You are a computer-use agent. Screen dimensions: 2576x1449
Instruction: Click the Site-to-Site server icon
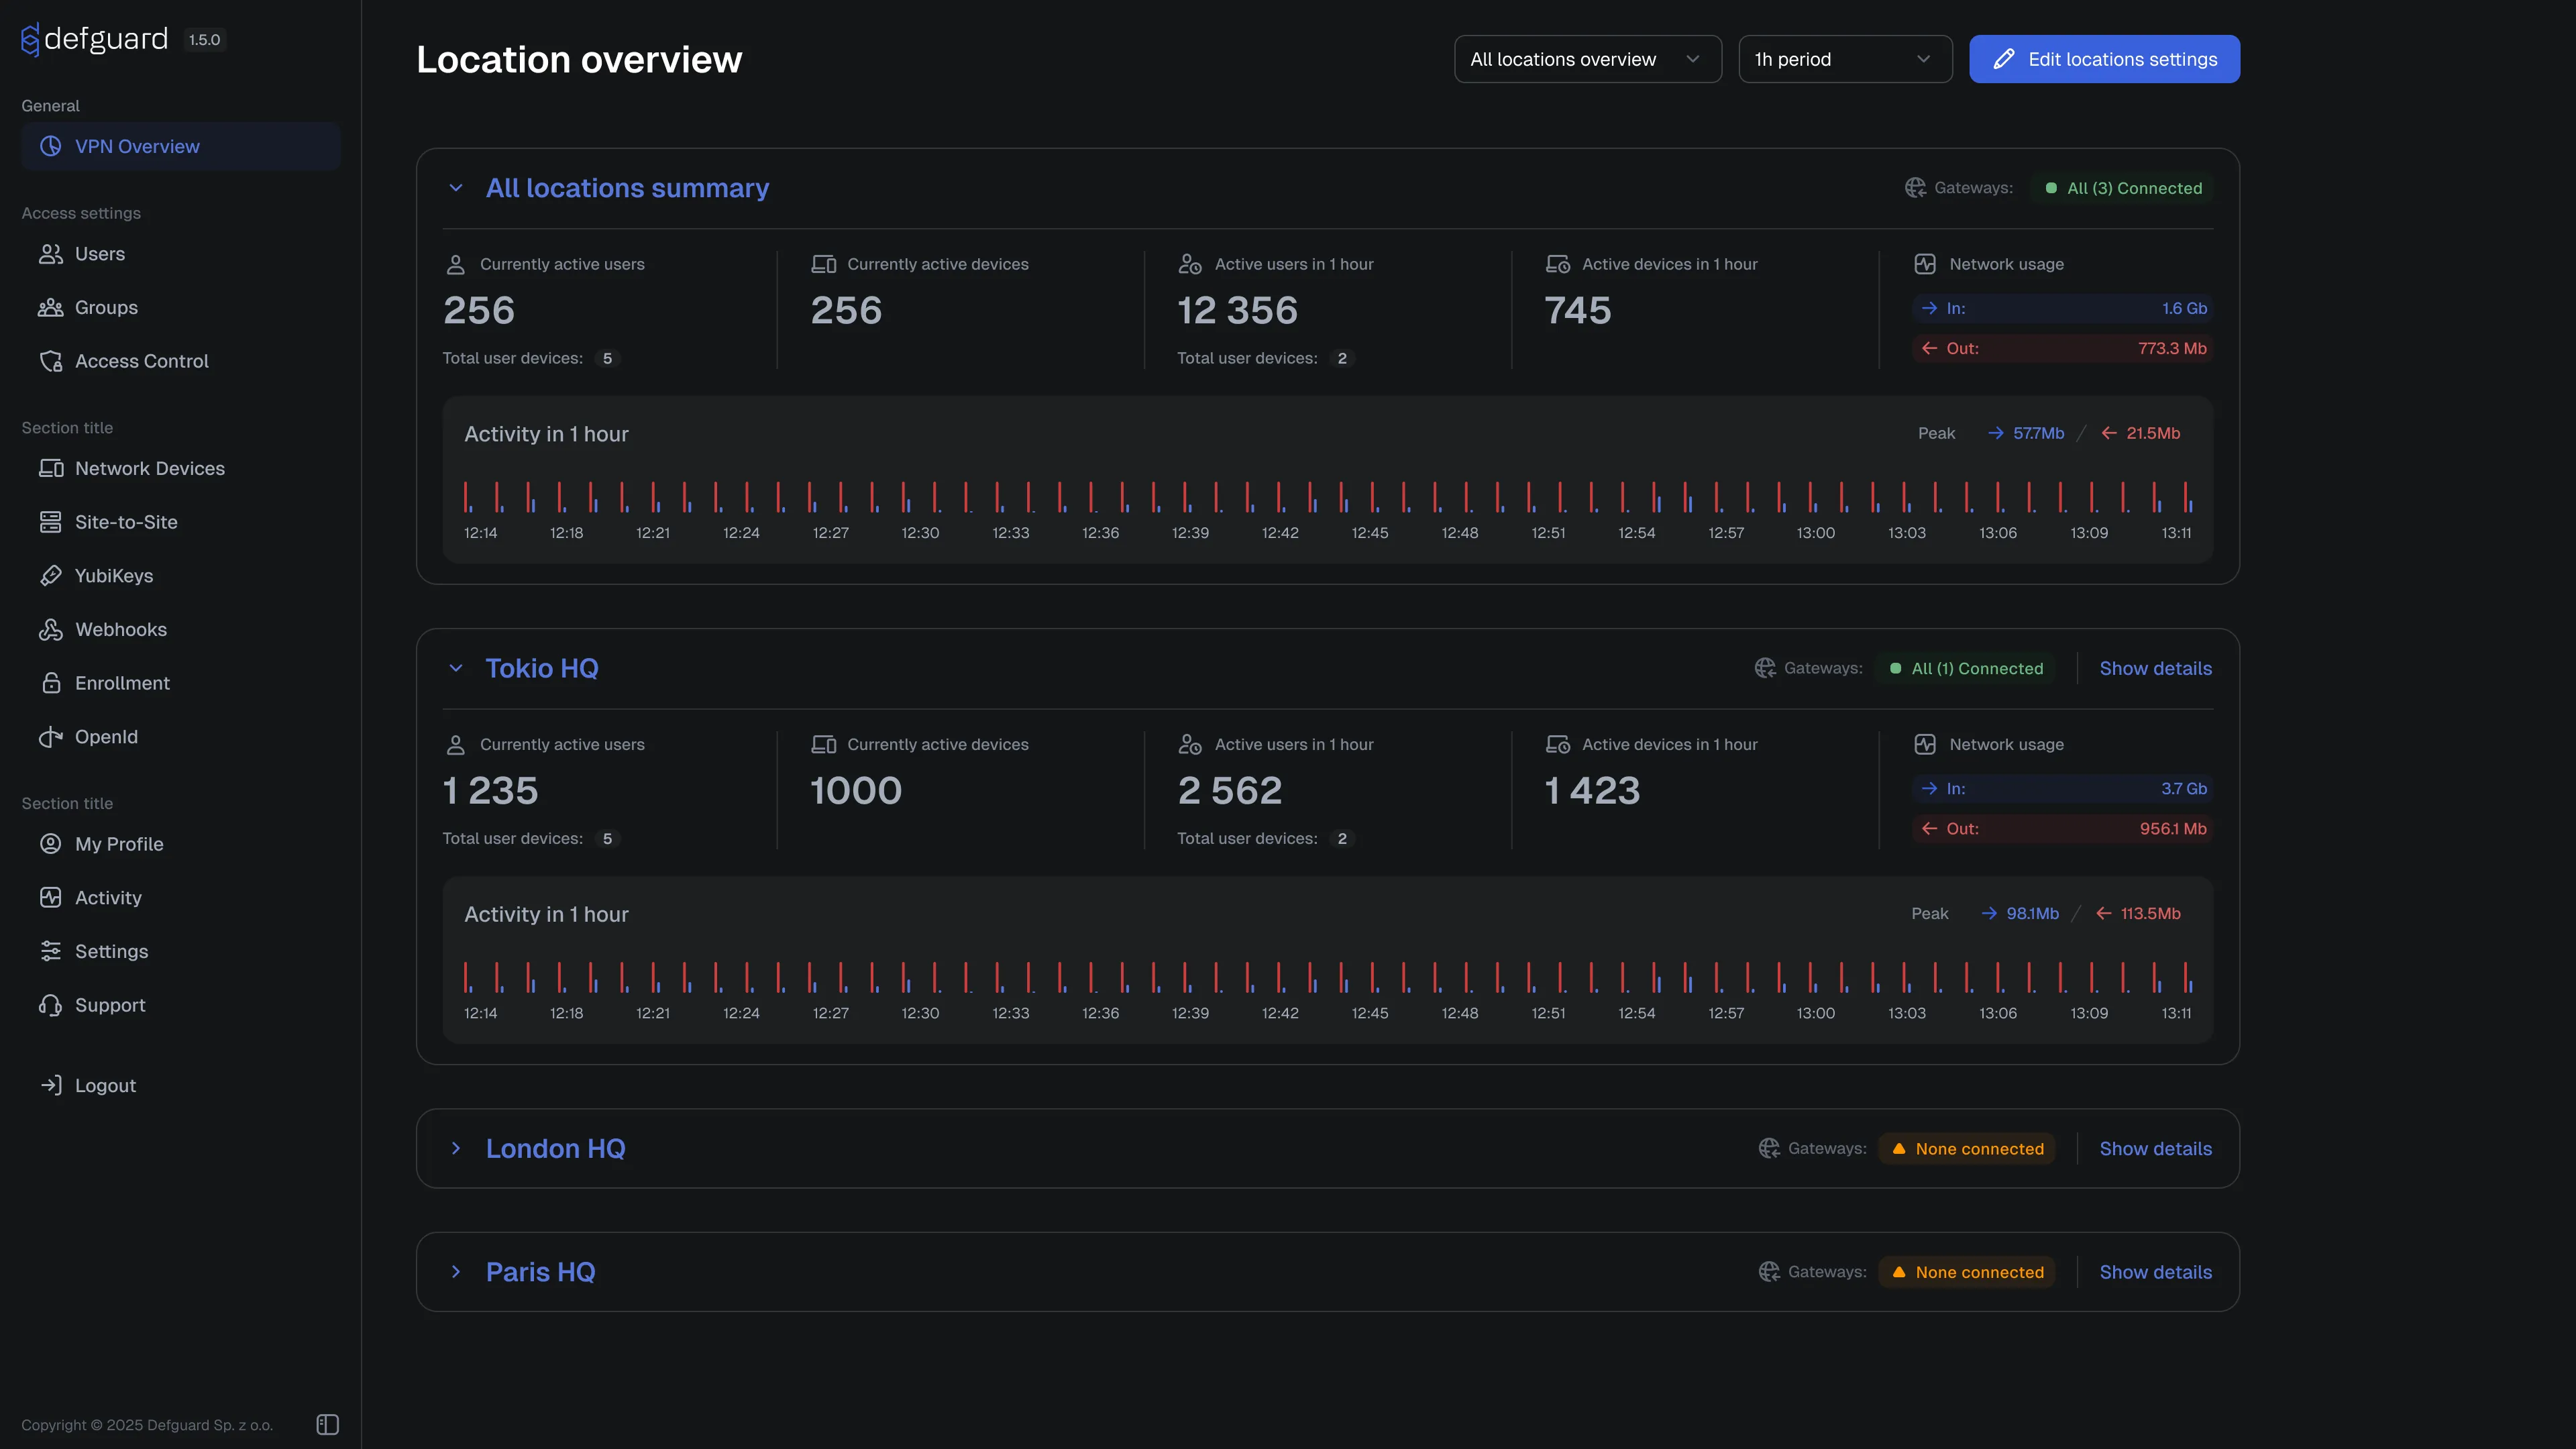tap(50, 522)
